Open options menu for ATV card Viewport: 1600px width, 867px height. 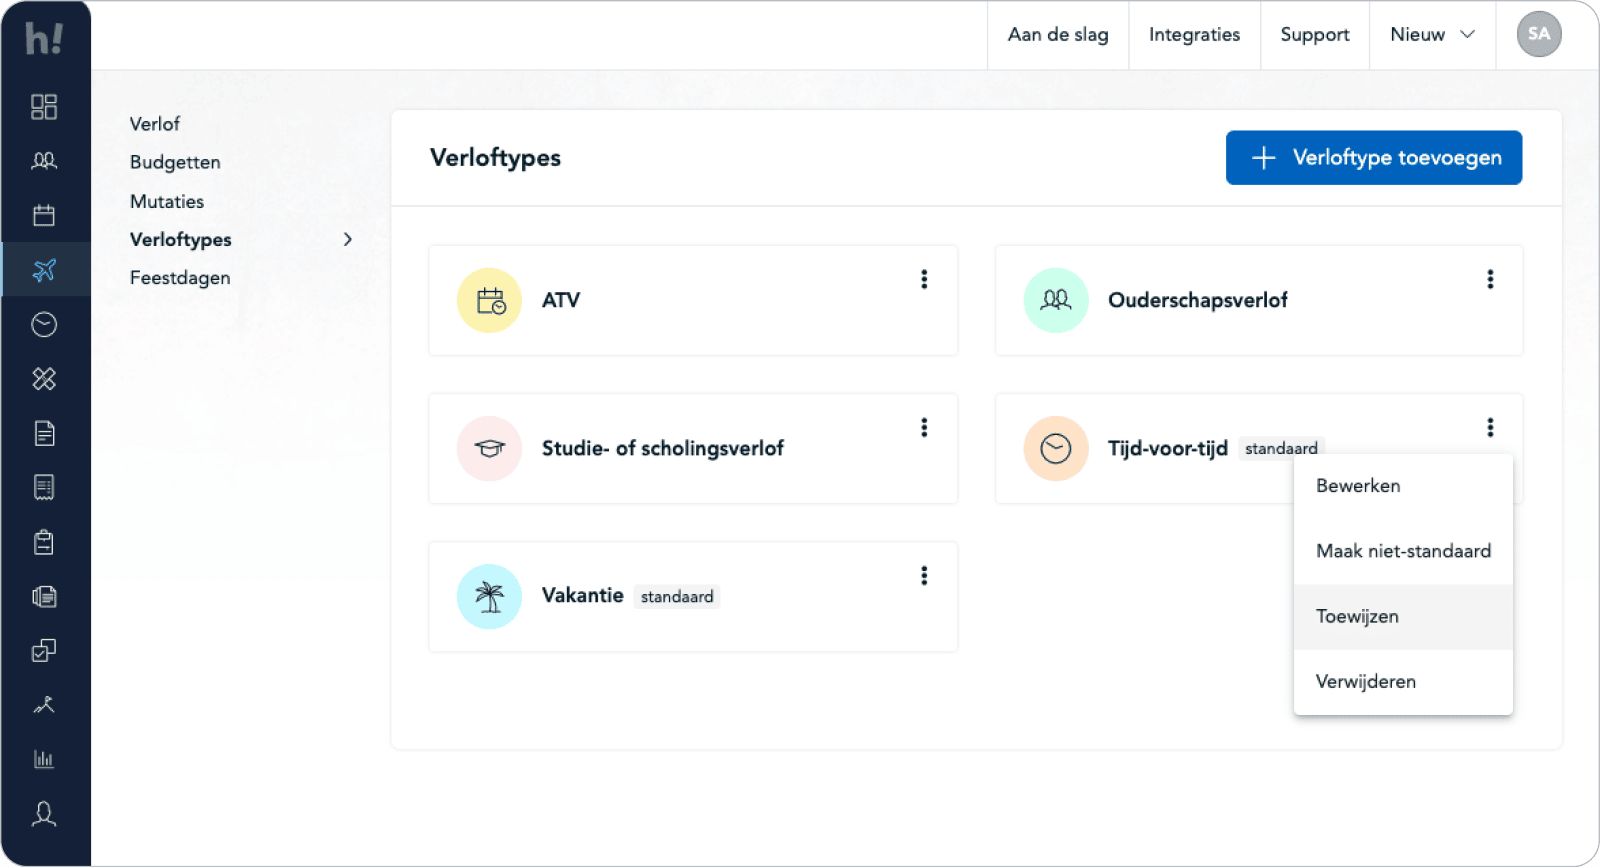click(924, 279)
